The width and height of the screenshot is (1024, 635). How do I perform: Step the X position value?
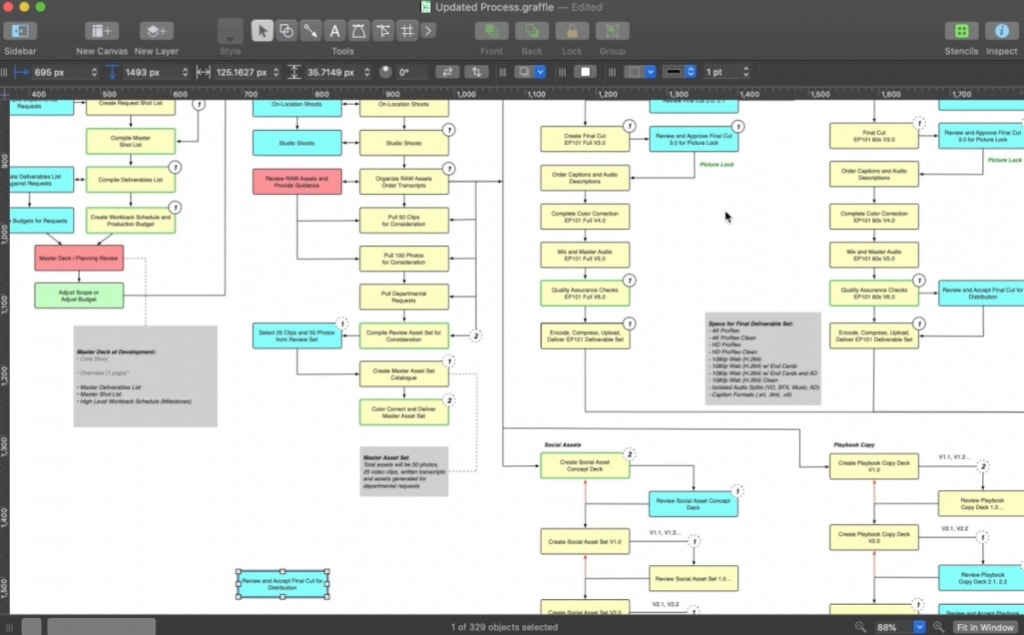coord(94,72)
